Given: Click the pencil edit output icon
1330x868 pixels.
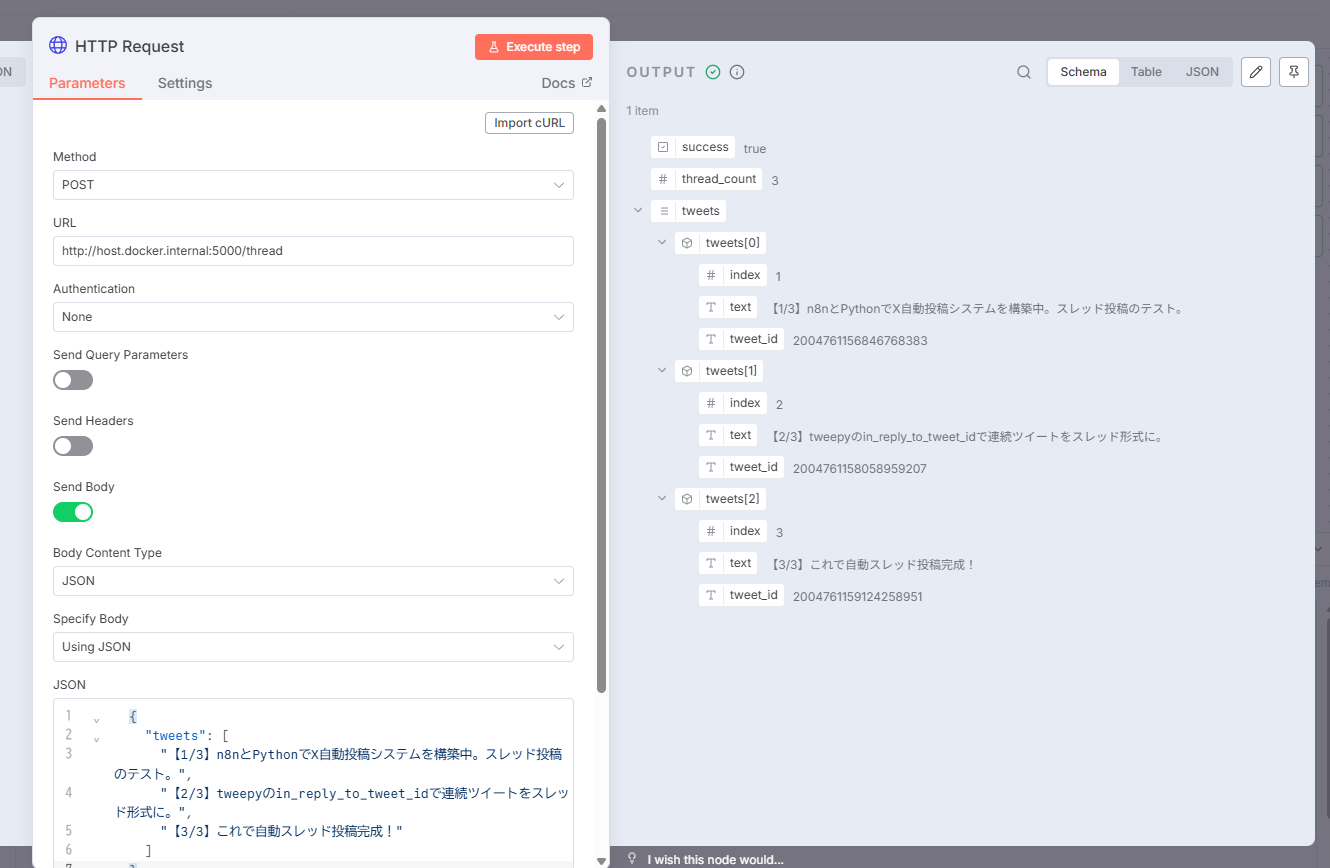Looking at the screenshot, I should pyautogui.click(x=1256, y=72).
